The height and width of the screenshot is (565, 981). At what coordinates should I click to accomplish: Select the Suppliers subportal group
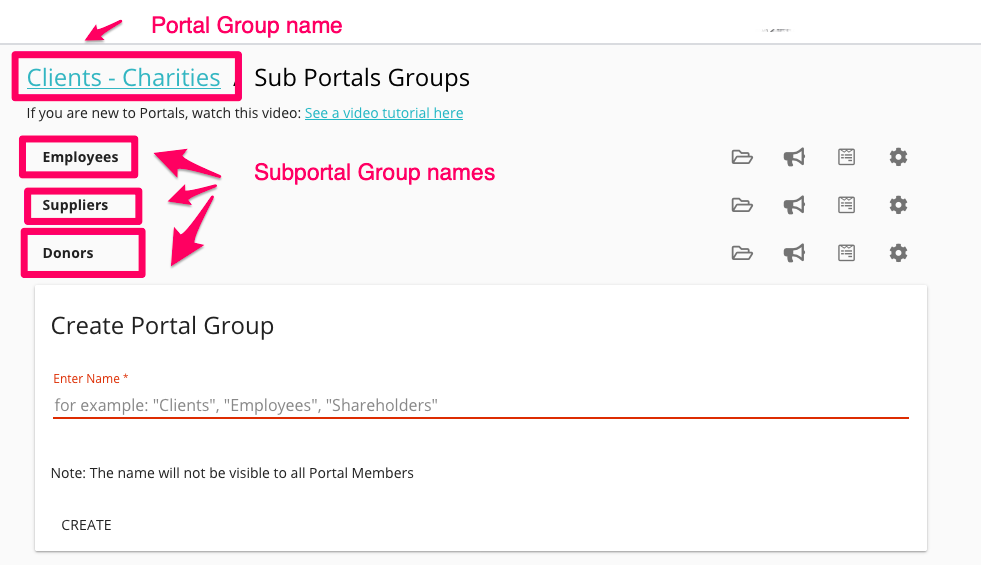[75, 205]
